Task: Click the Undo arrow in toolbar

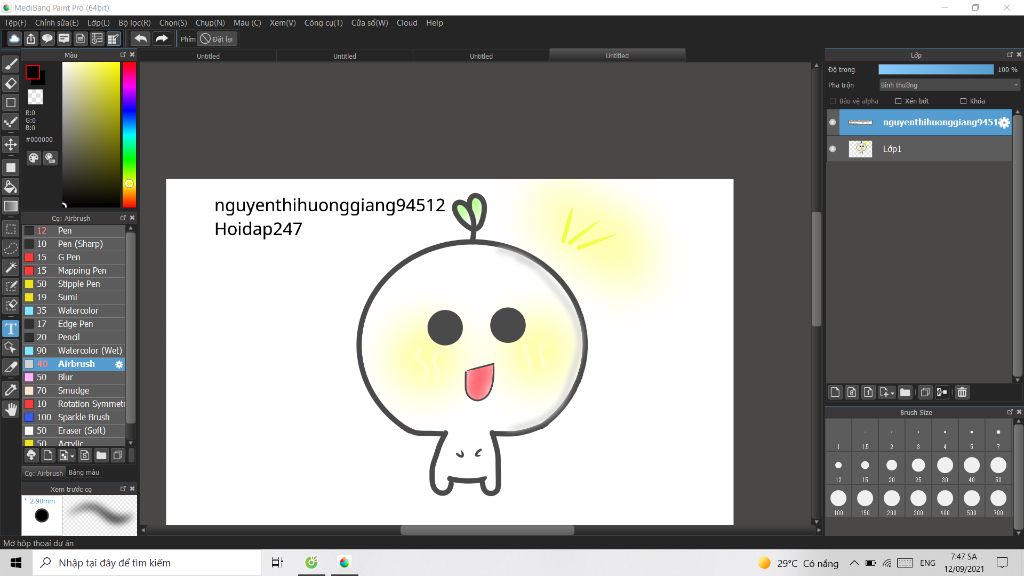Action: (x=141, y=39)
